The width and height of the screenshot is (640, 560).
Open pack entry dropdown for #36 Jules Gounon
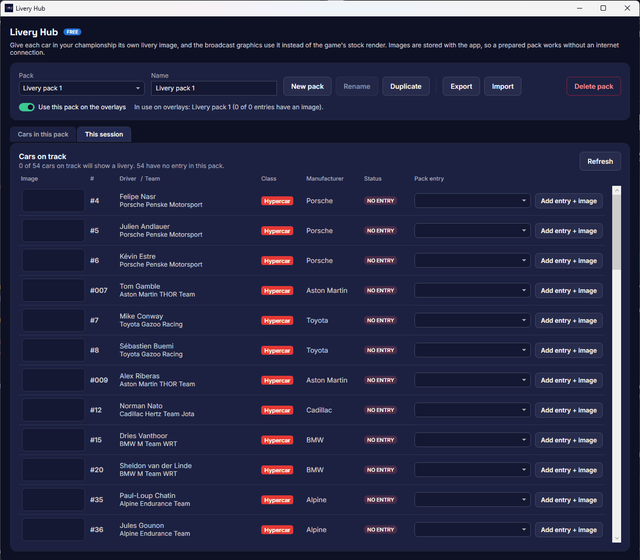click(472, 530)
